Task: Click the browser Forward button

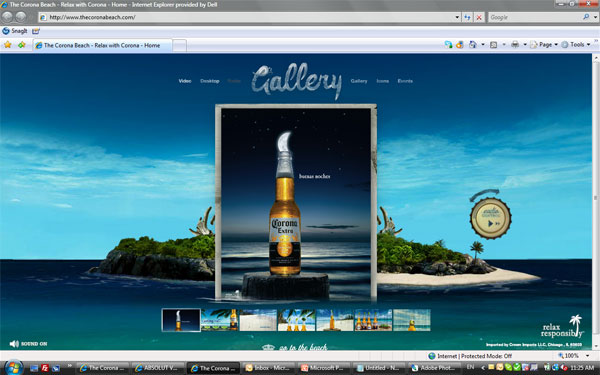Action: click(21, 16)
